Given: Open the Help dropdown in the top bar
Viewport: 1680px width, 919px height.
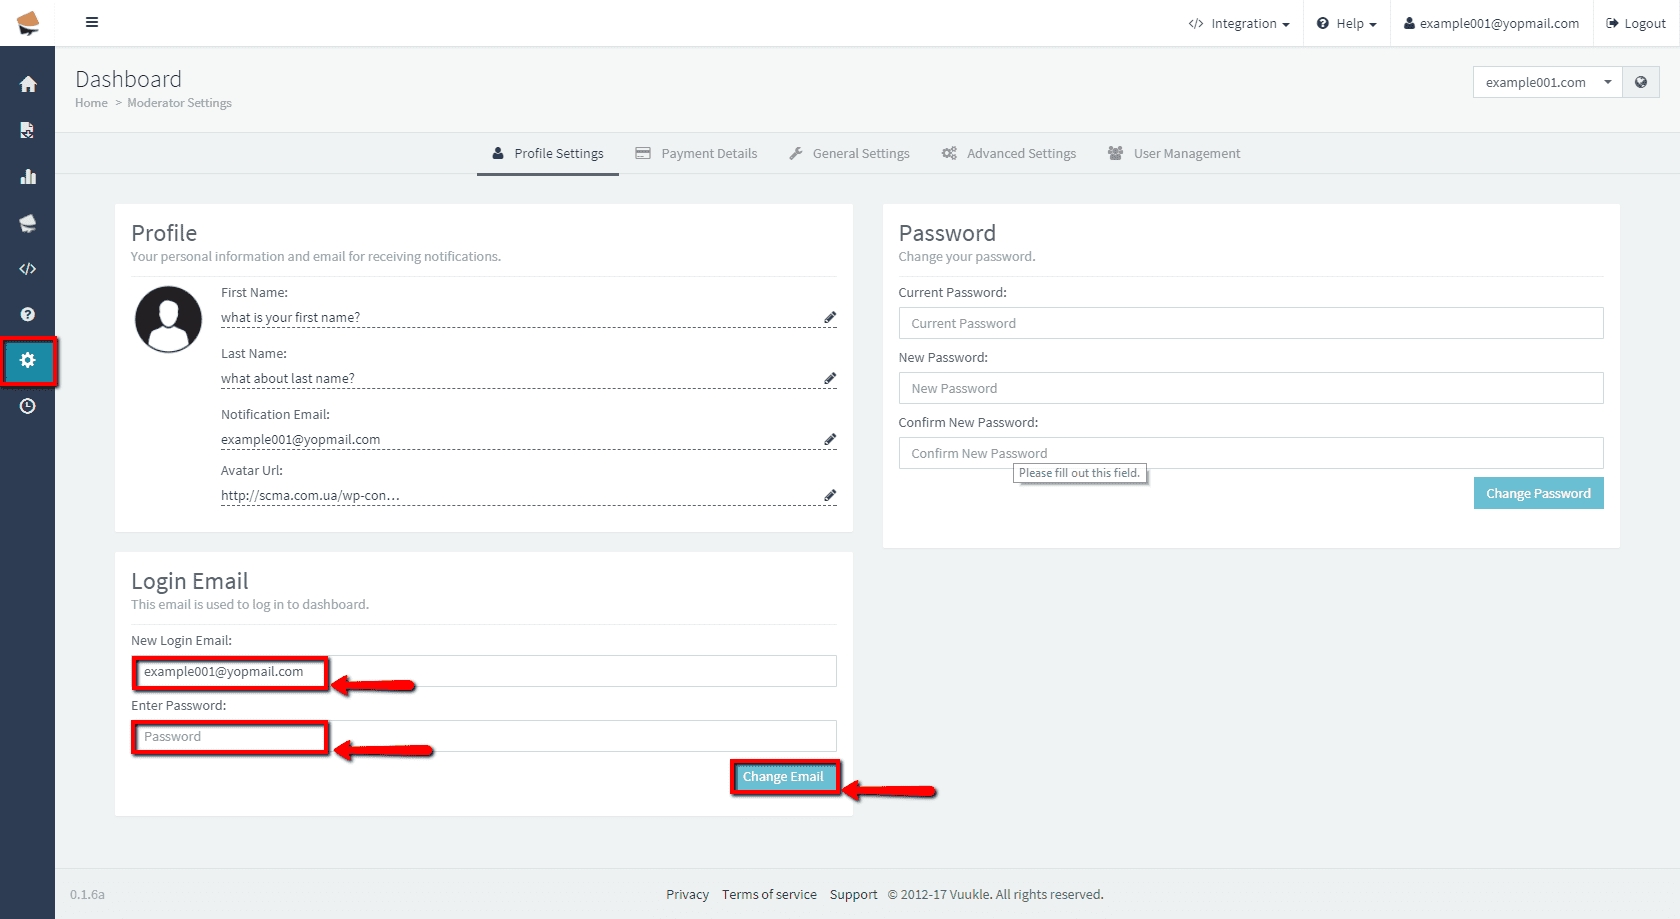Looking at the screenshot, I should click(x=1347, y=24).
